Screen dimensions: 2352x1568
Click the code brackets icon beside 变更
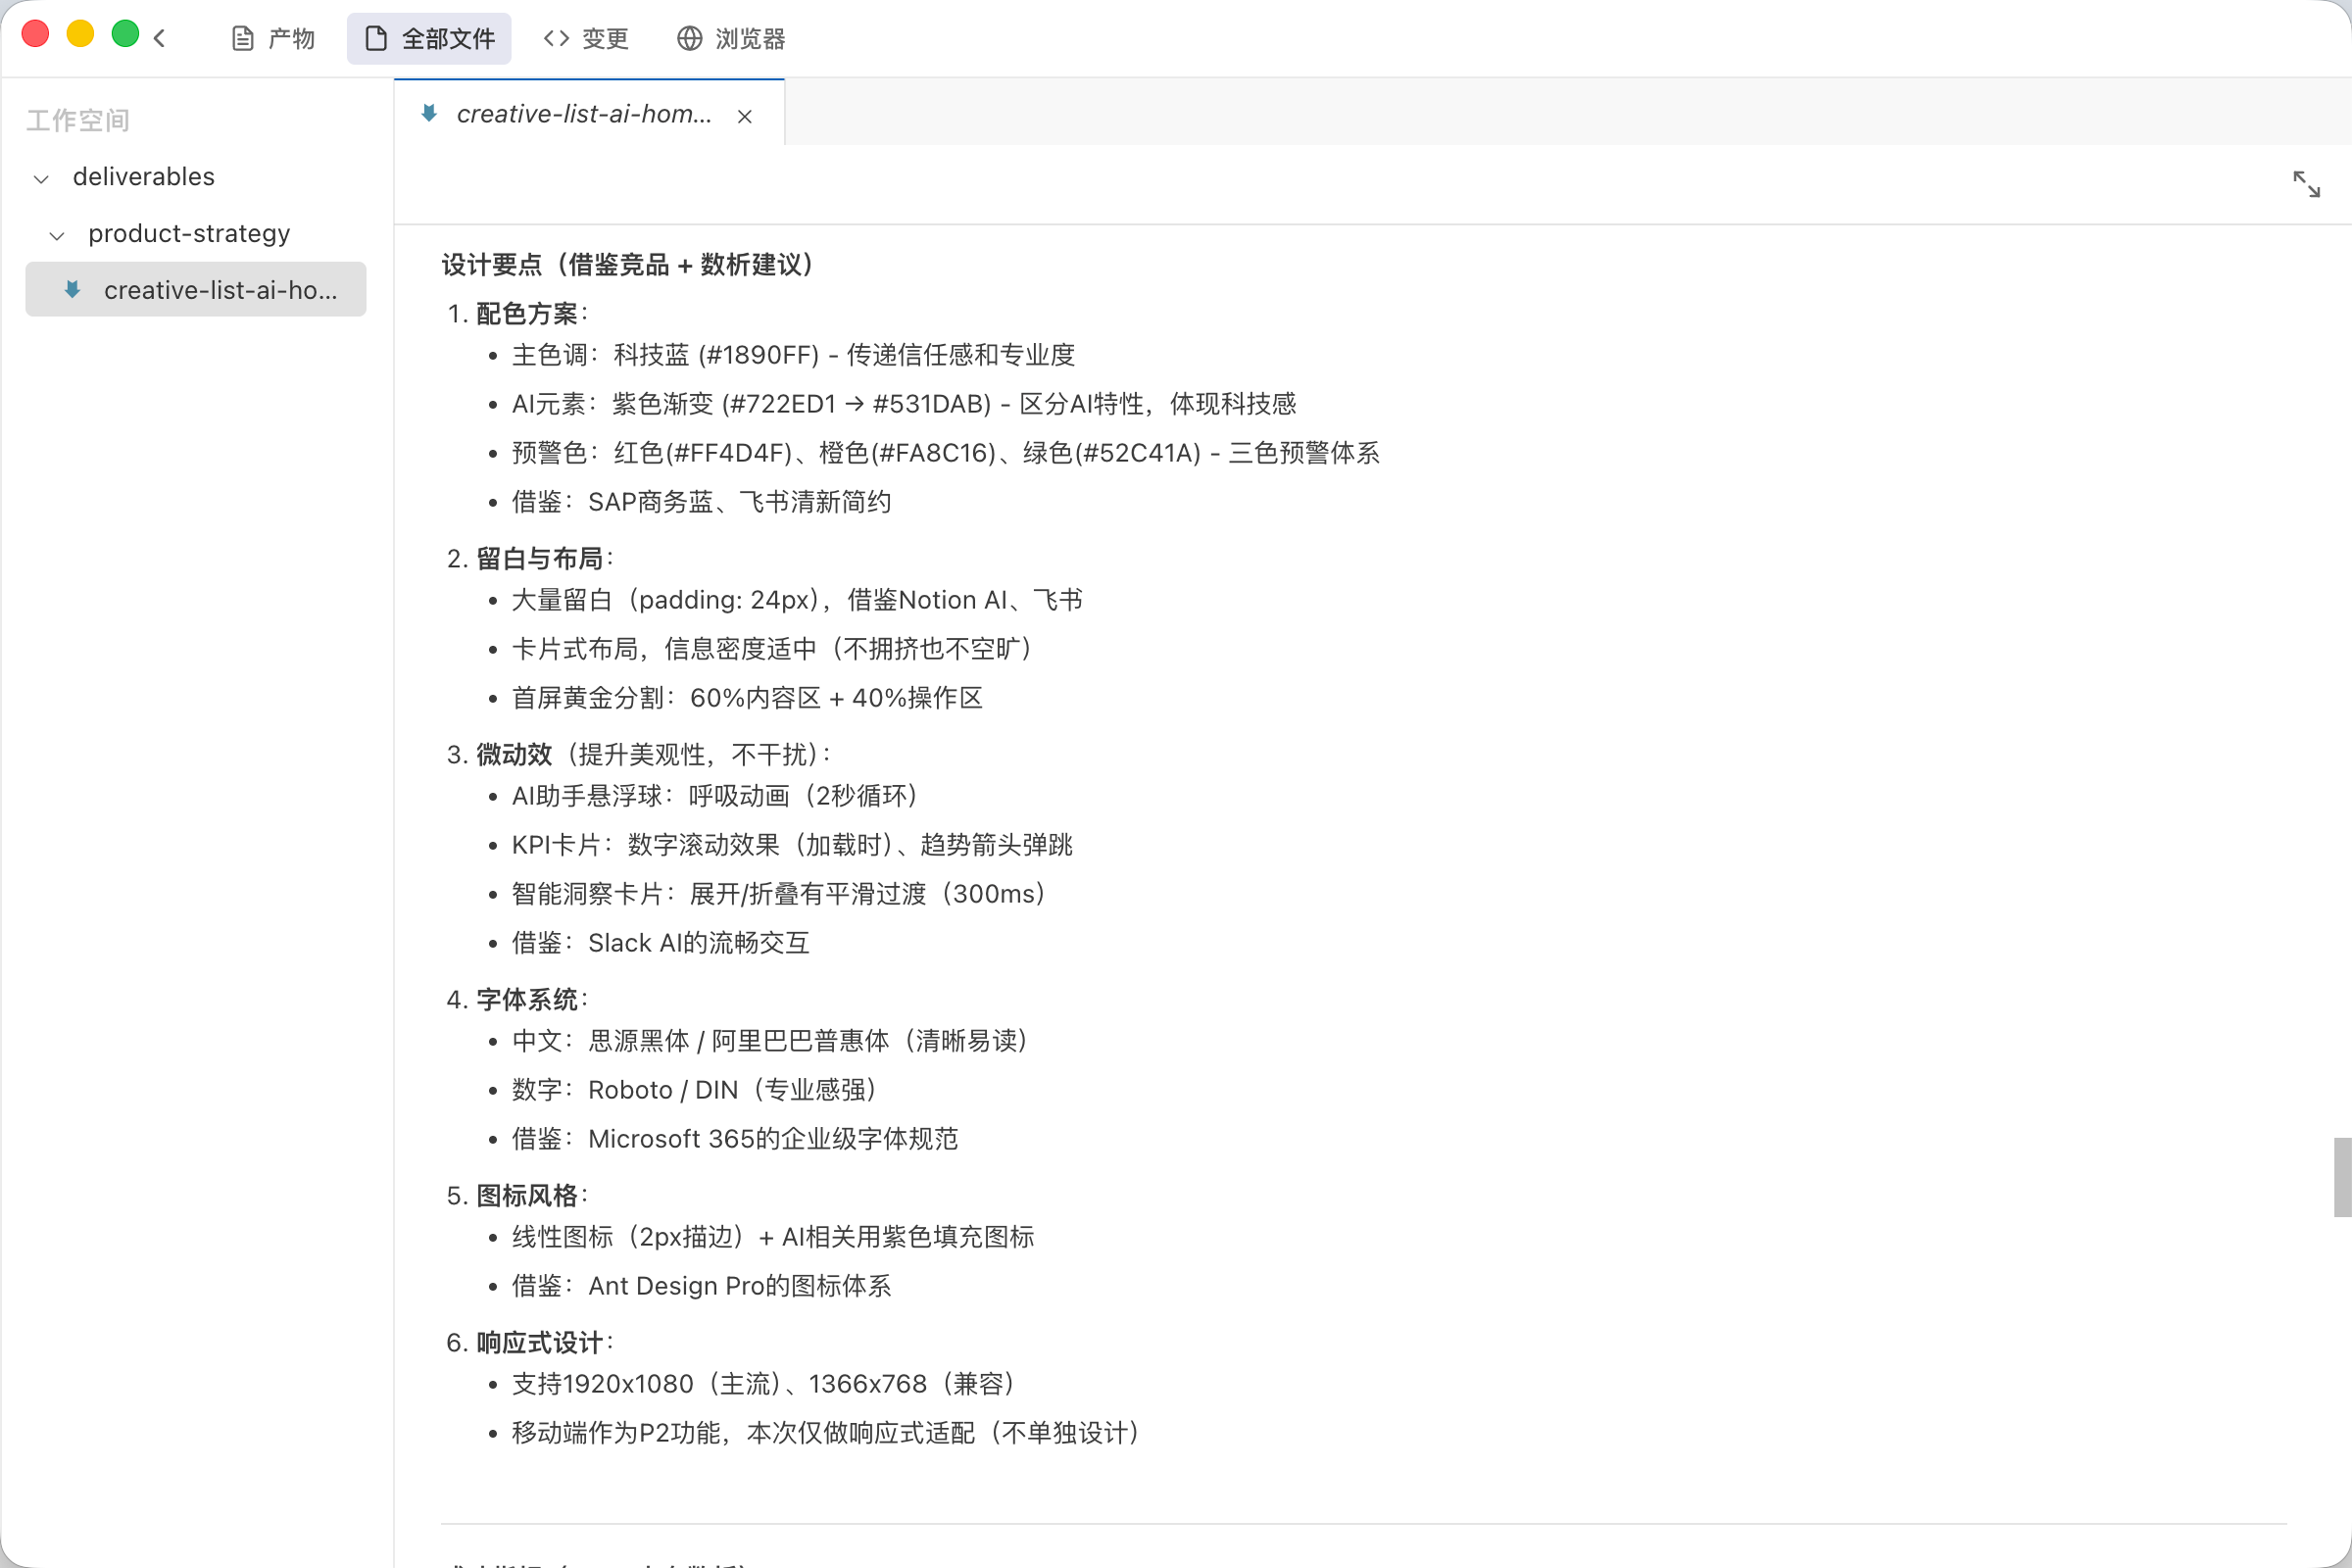(x=557, y=39)
